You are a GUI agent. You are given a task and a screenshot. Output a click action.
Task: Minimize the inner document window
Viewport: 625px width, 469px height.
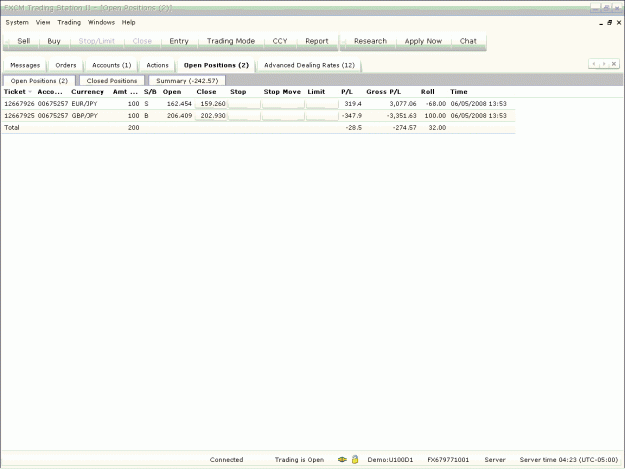(x=601, y=23)
